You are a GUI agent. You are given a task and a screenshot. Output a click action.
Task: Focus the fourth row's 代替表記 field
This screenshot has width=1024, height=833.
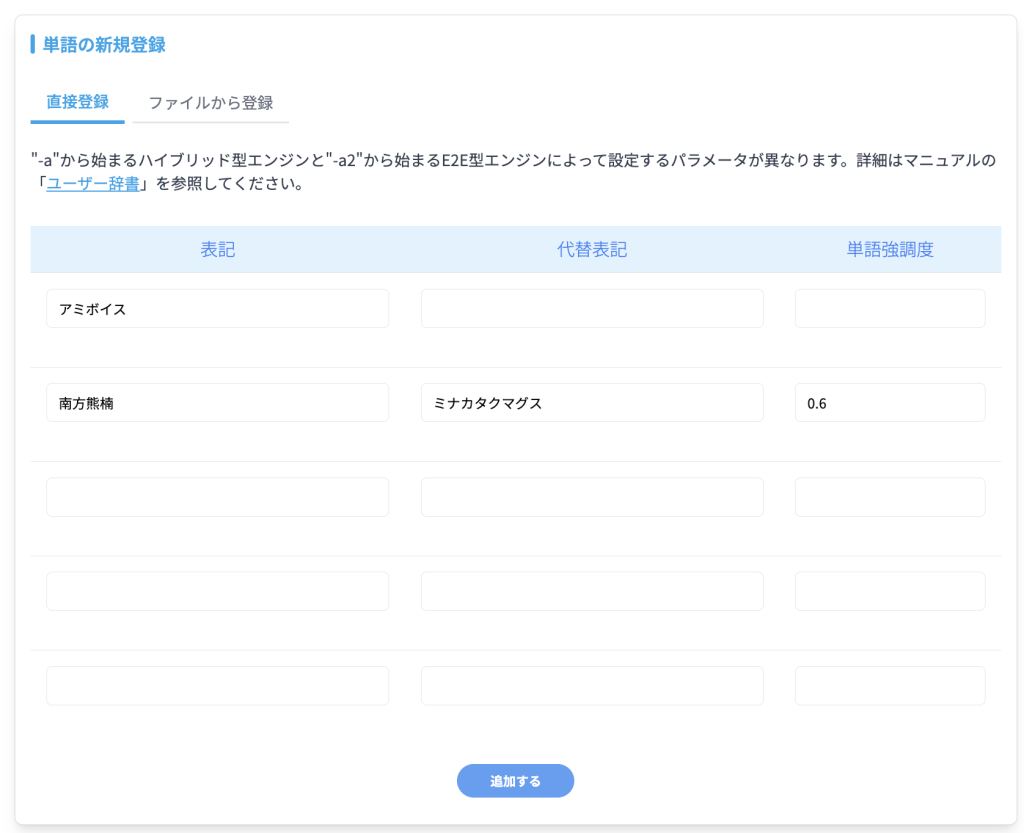click(592, 591)
